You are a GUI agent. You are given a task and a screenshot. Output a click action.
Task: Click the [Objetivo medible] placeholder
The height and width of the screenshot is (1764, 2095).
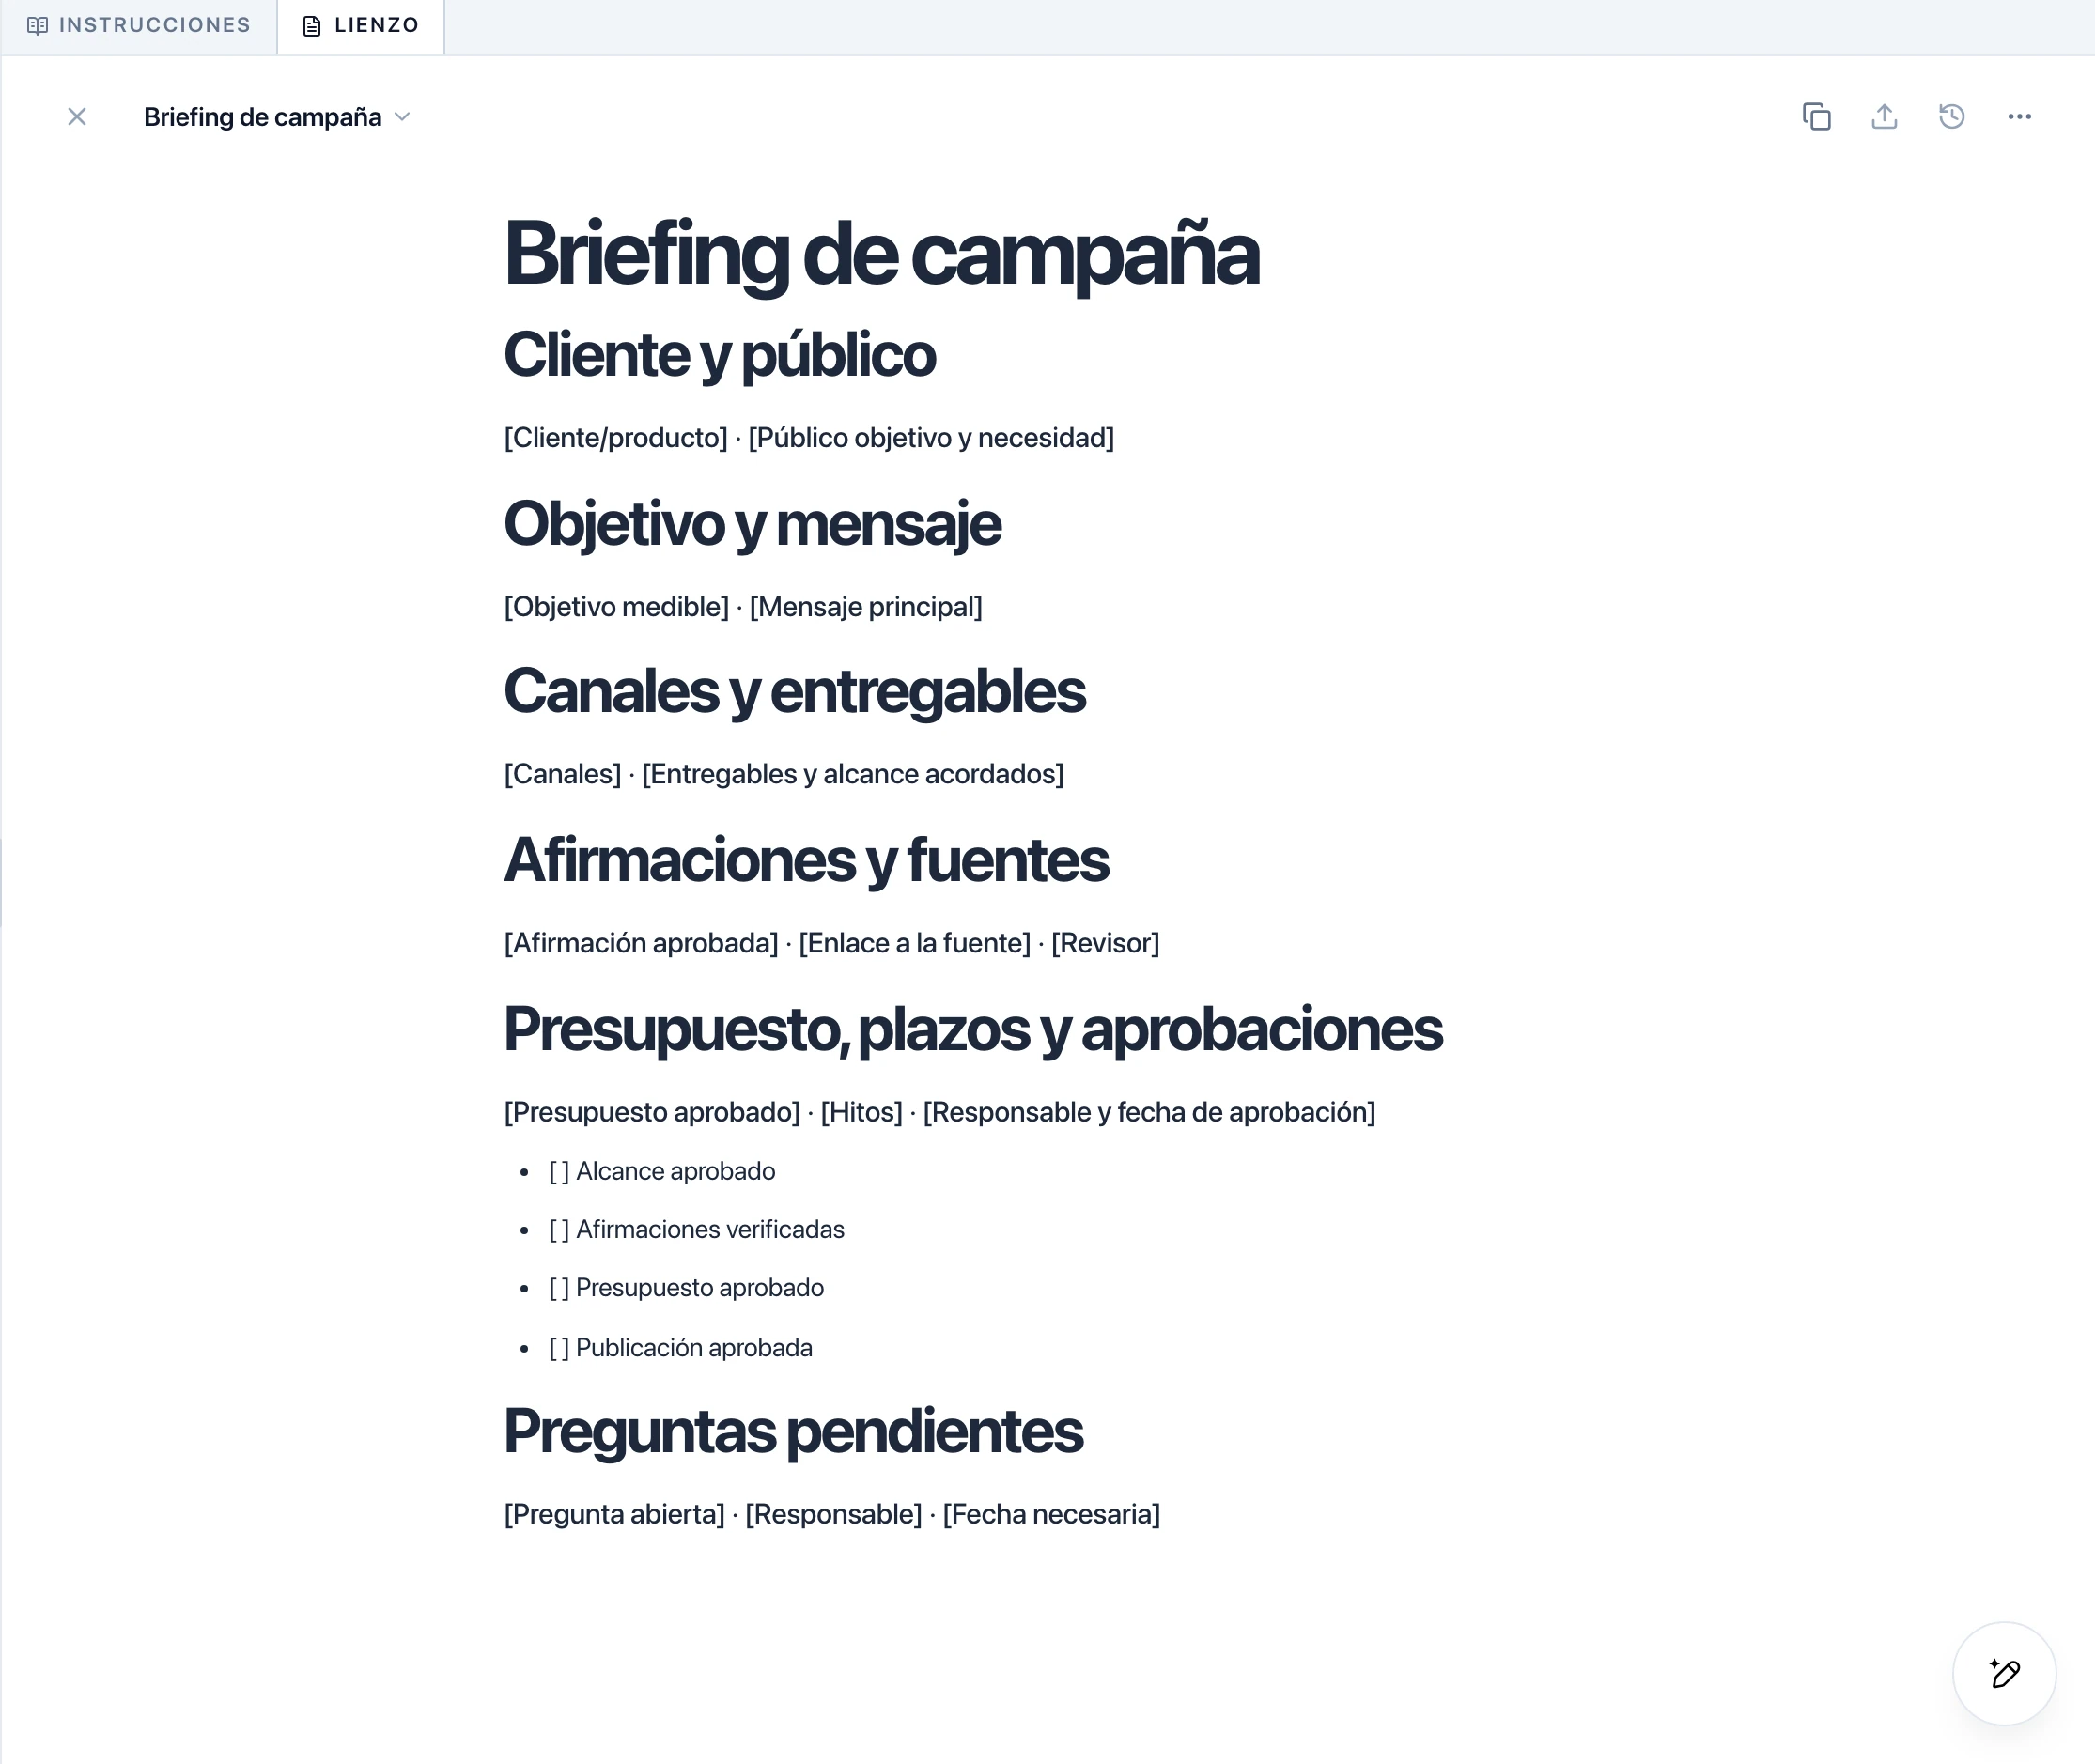point(617,607)
